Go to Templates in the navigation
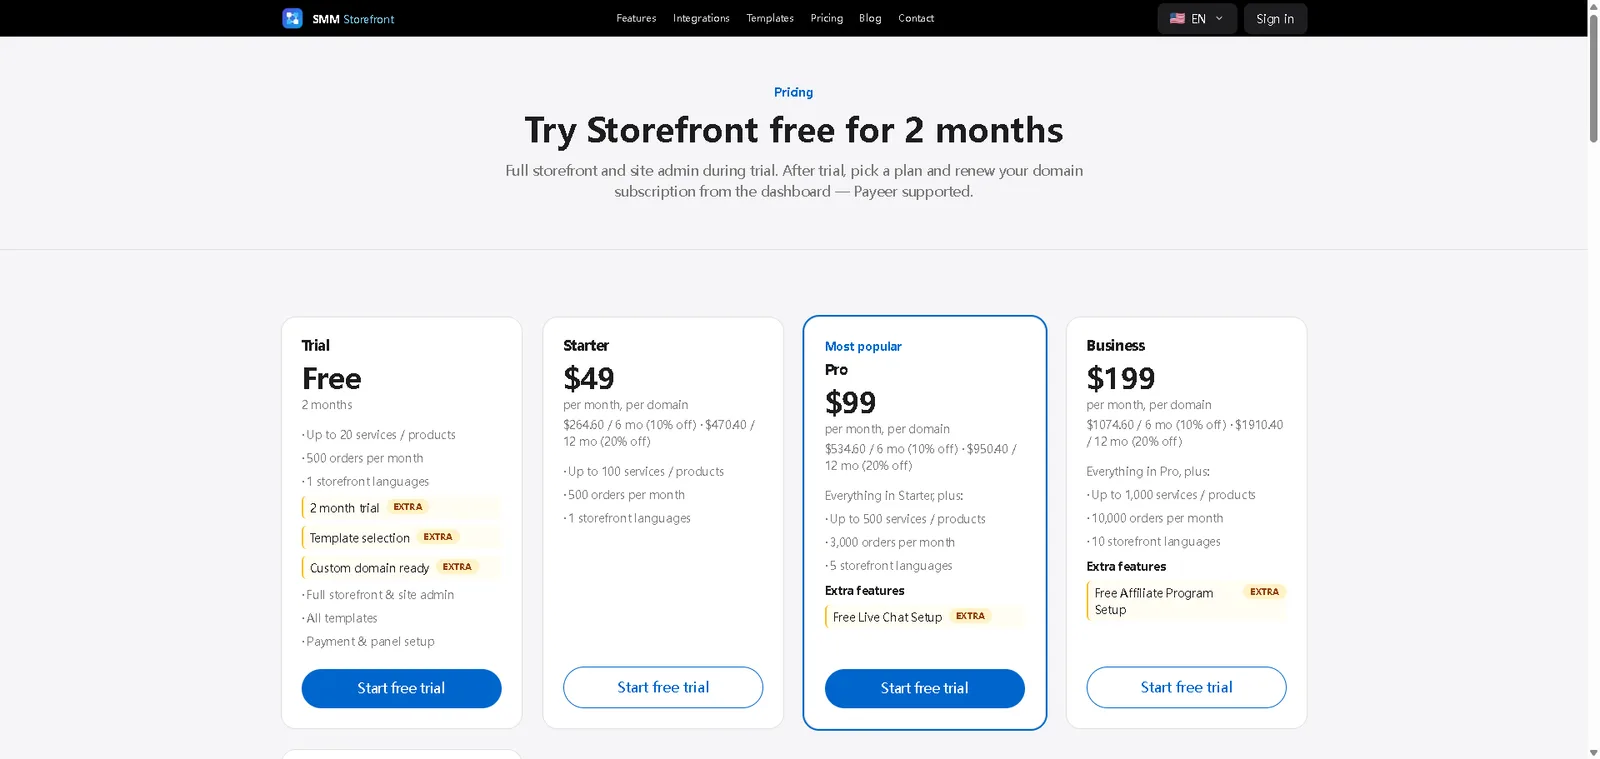The image size is (1600, 759). 770,18
